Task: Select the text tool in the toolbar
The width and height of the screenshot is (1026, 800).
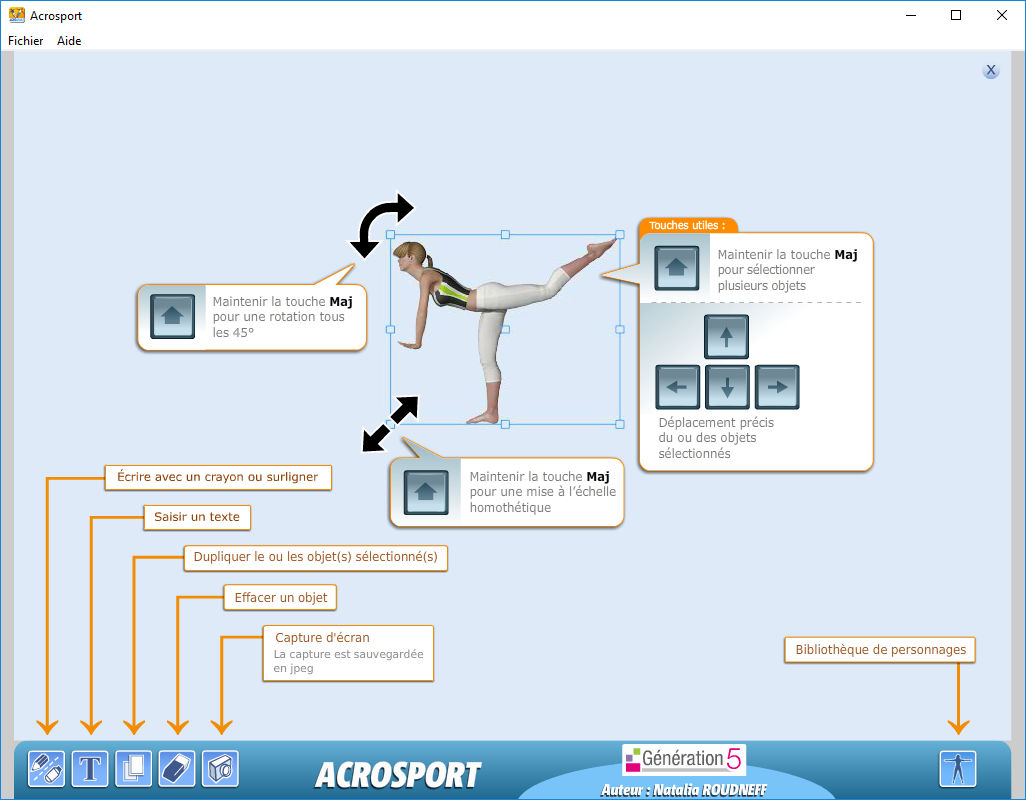Action: (x=89, y=768)
